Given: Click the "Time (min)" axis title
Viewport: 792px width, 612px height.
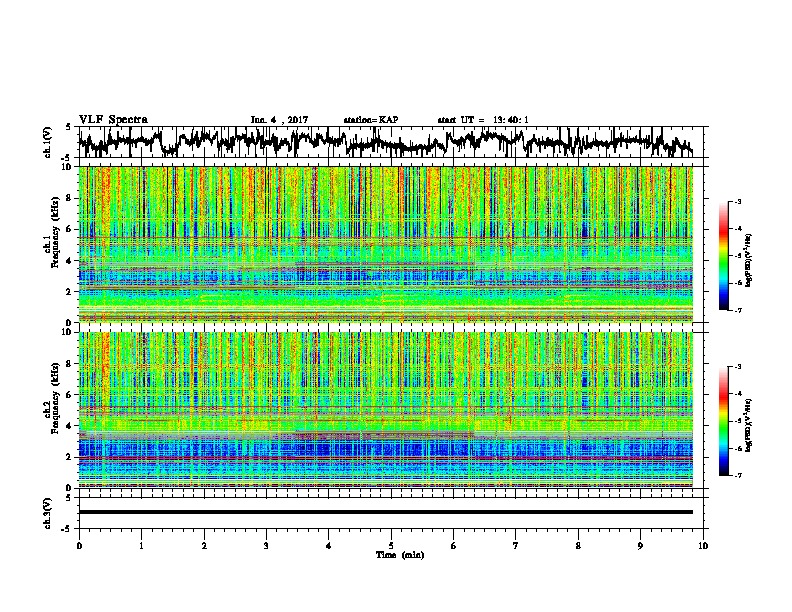Looking at the screenshot, I should click(x=400, y=555).
